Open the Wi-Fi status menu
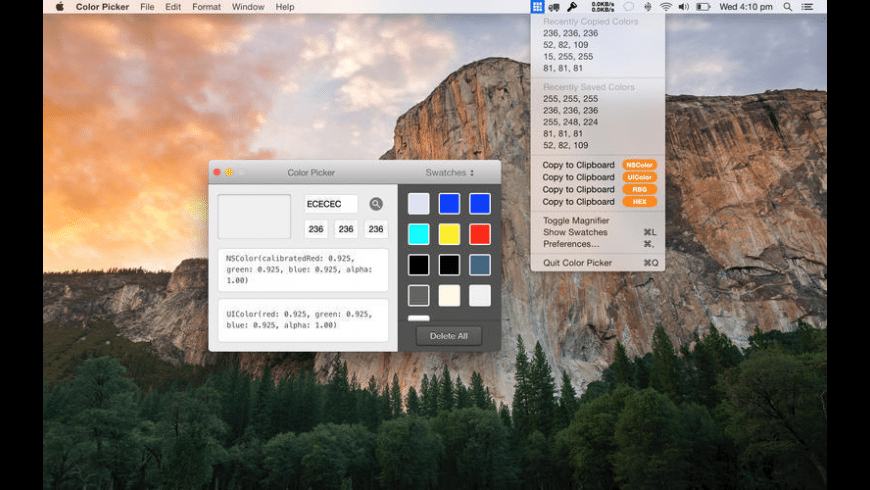 click(x=666, y=7)
